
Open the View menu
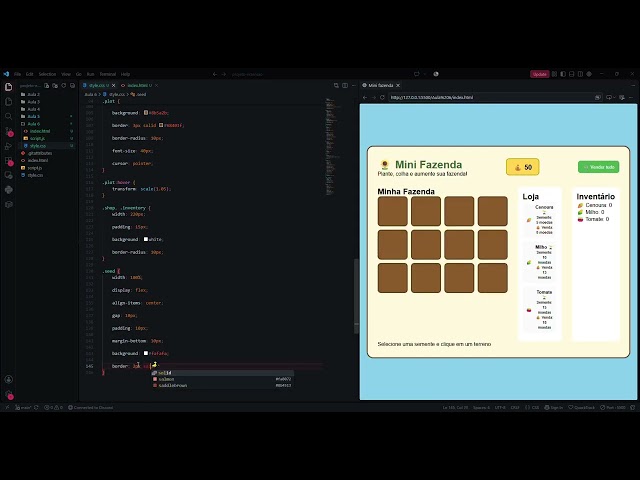coord(66,74)
